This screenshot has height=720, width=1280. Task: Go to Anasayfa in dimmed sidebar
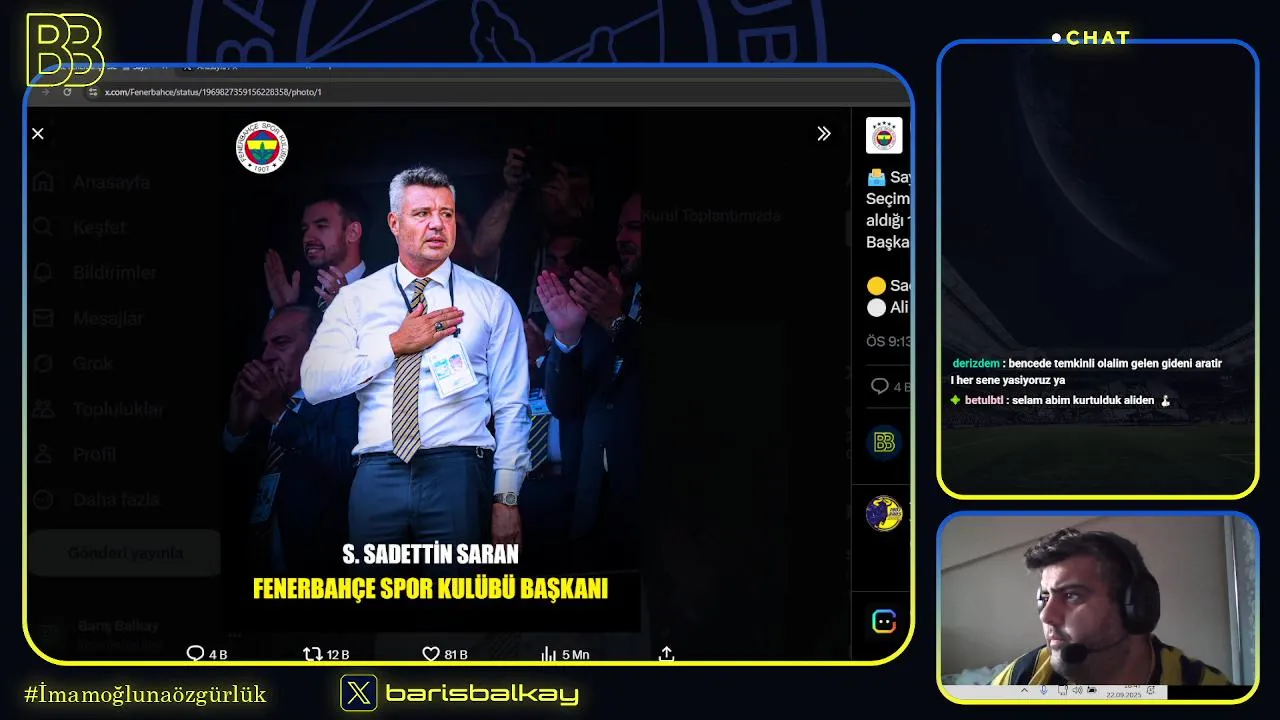[x=92, y=182]
